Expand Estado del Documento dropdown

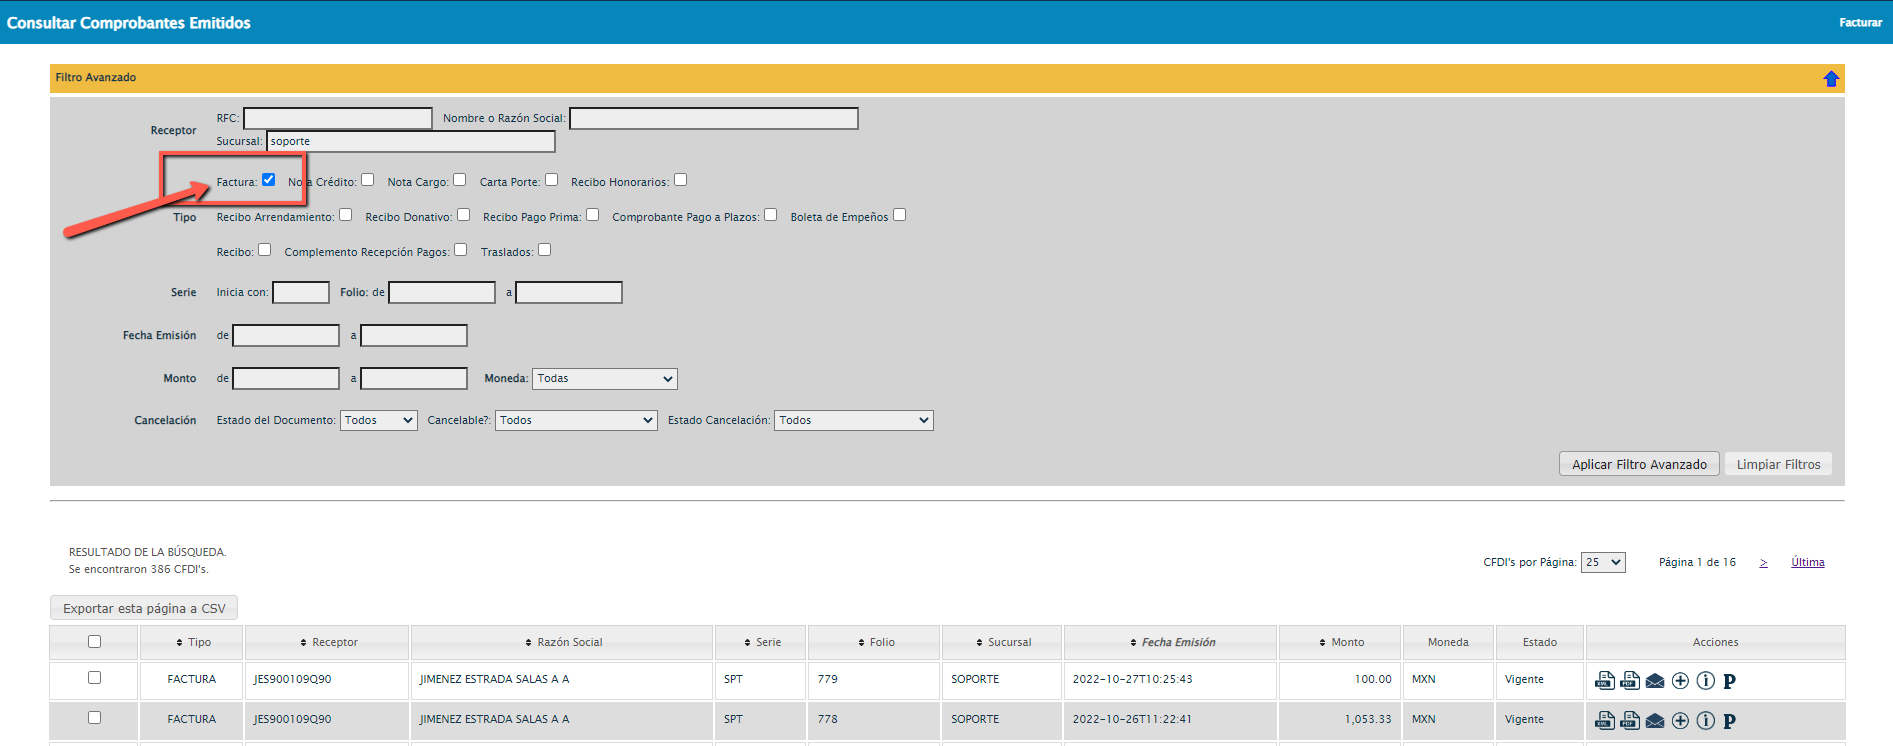[378, 421]
